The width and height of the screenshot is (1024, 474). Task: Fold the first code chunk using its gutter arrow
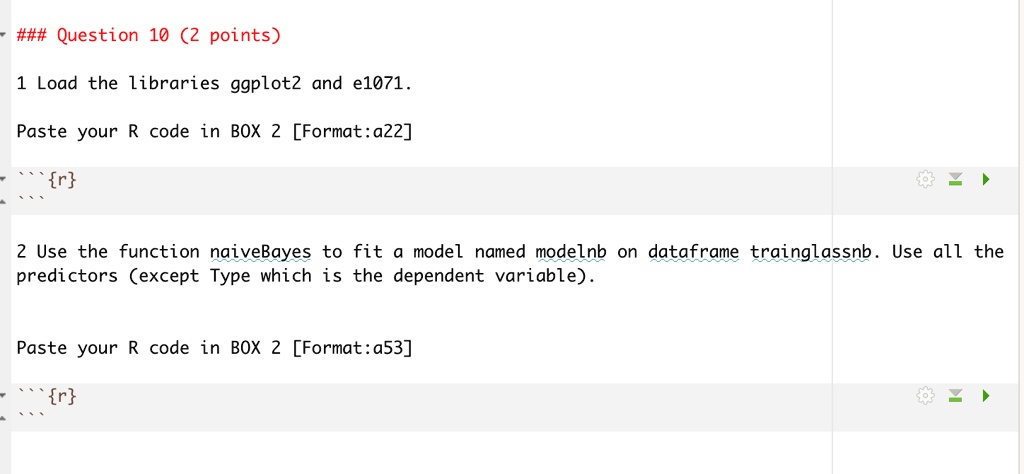2,178
